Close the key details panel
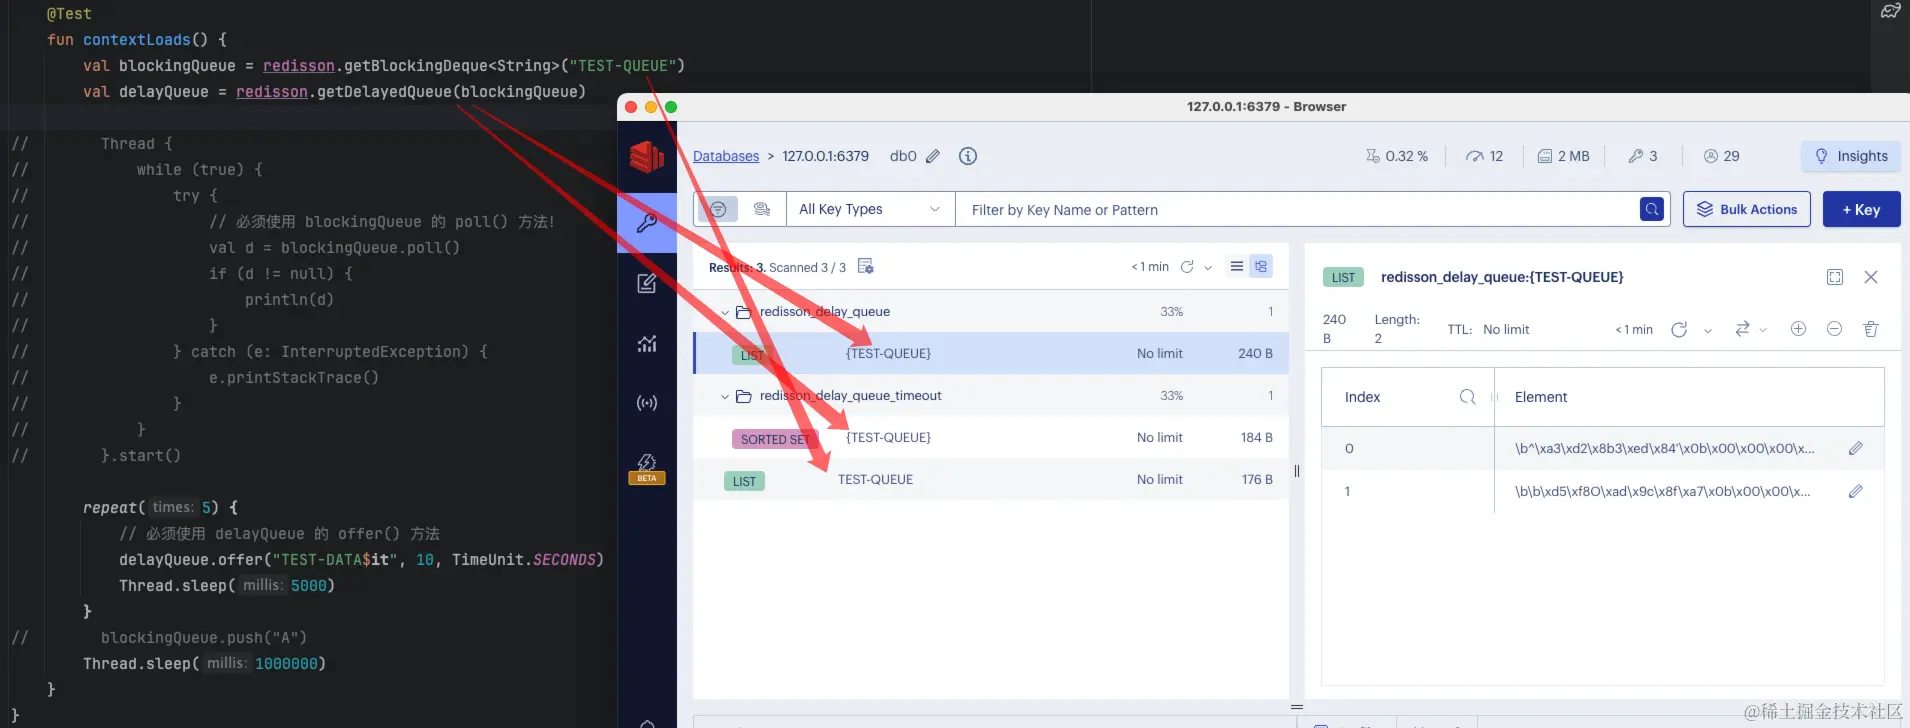Viewport: 1910px width, 728px height. coord(1871,277)
